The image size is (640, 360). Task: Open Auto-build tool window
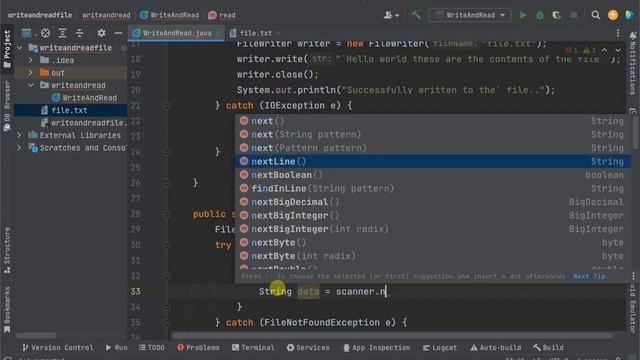[x=496, y=348]
